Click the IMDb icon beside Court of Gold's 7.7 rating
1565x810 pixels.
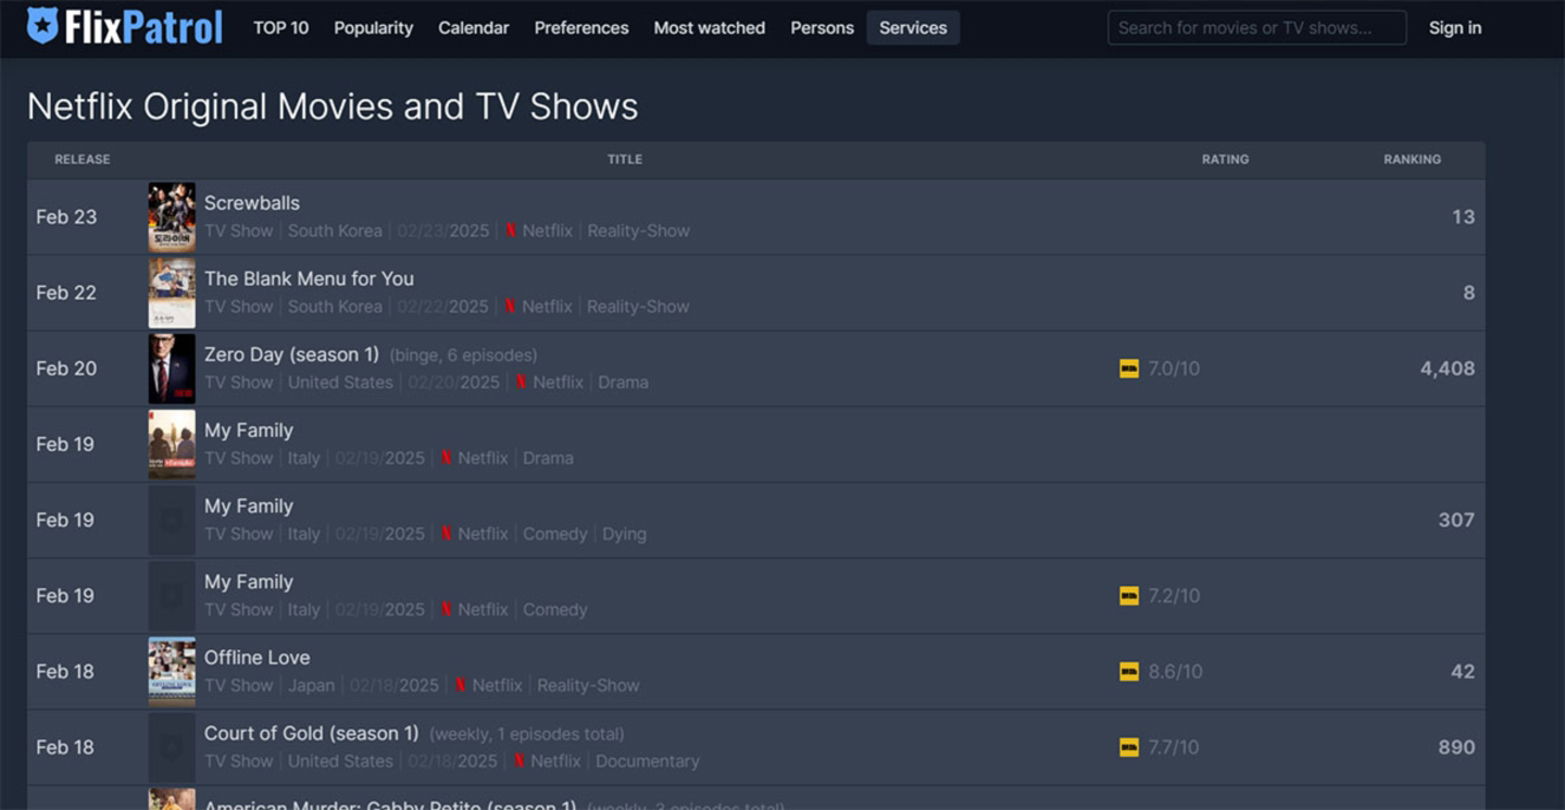coord(1129,747)
